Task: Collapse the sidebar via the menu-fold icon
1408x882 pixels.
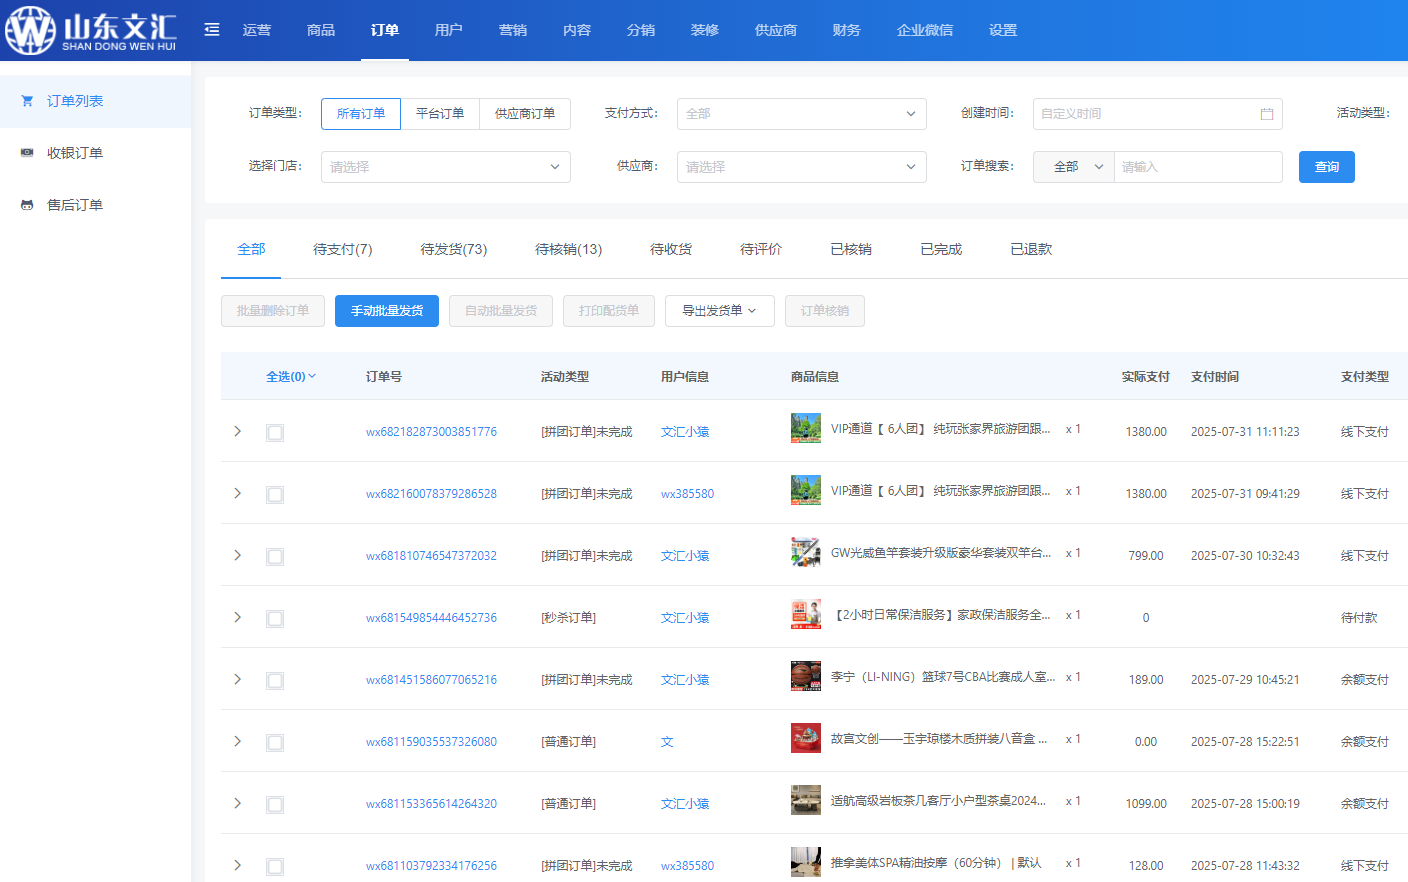Action: coord(212,30)
